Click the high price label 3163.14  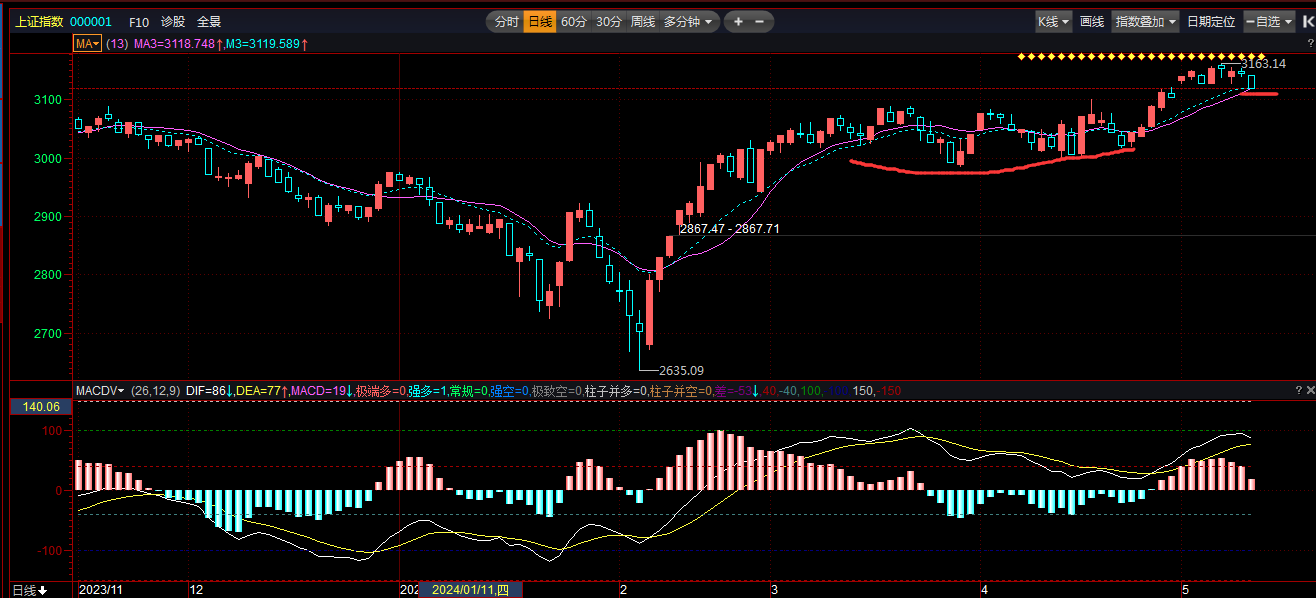click(x=1266, y=64)
